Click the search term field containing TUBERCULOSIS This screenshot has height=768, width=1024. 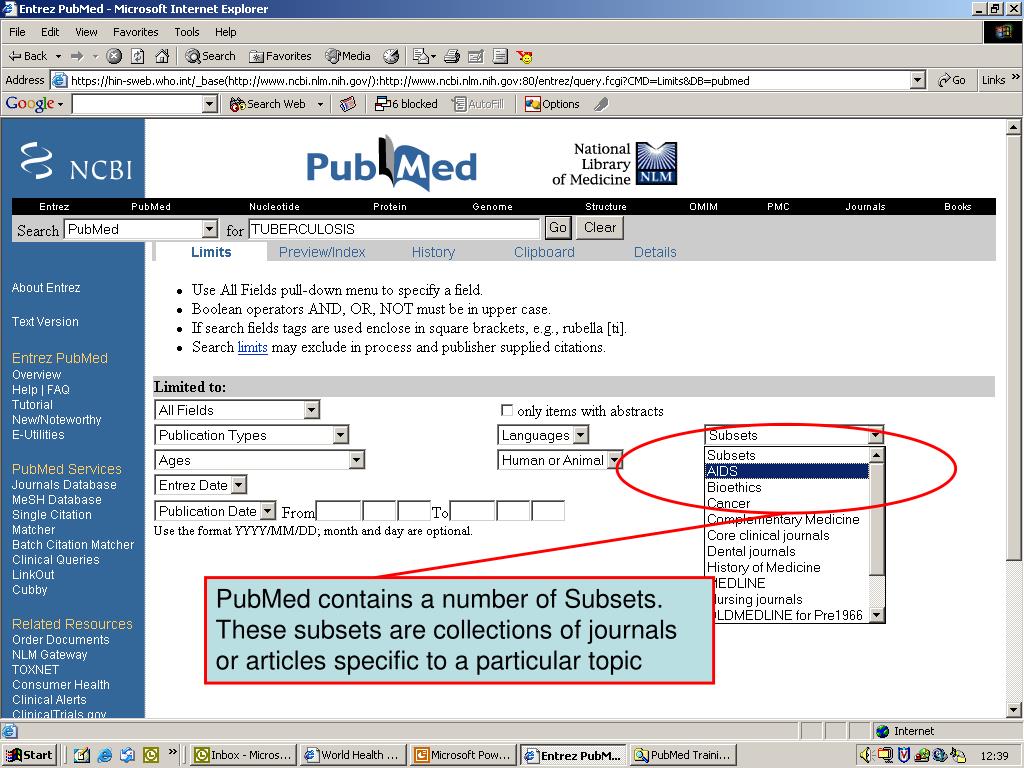(x=394, y=229)
